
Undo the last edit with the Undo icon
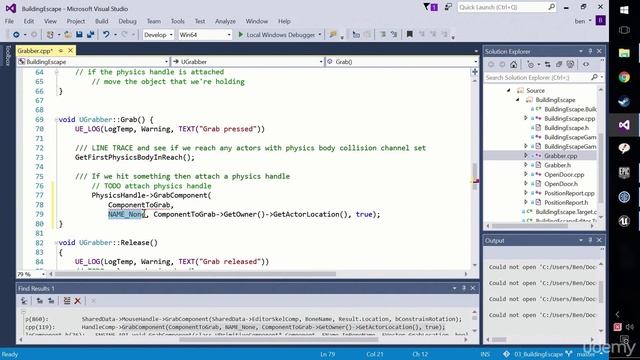[106, 35]
